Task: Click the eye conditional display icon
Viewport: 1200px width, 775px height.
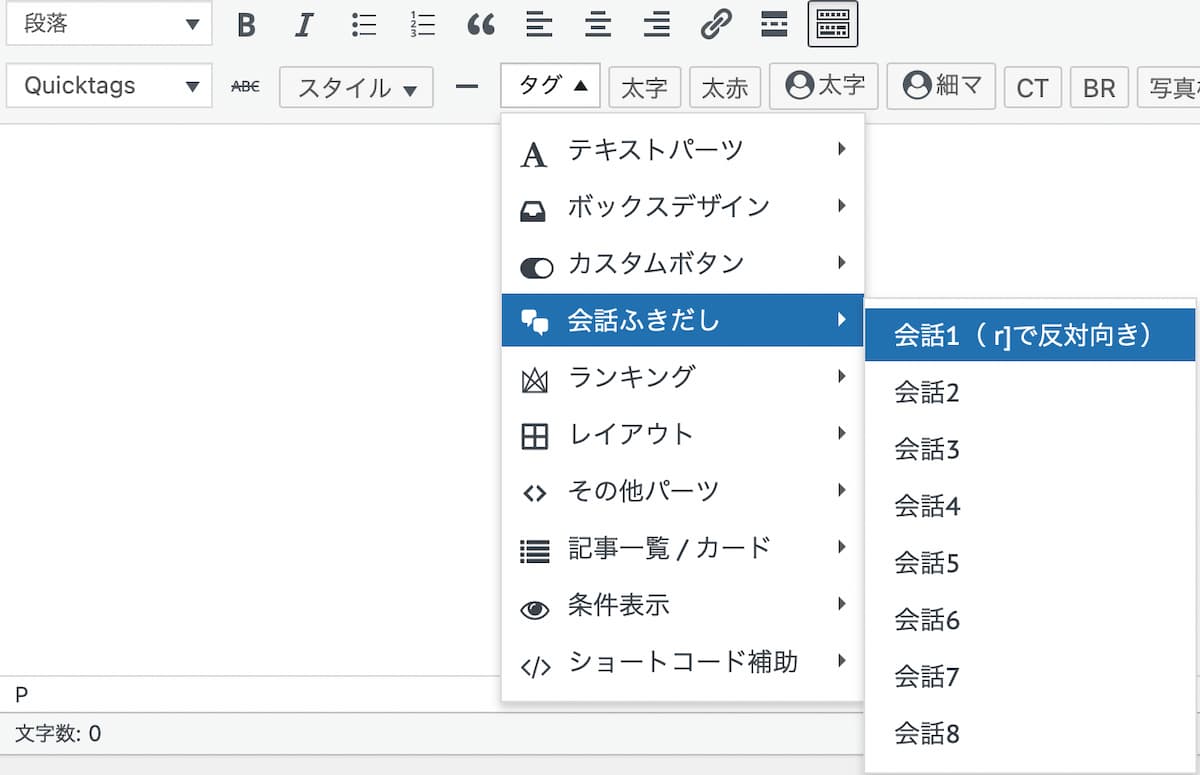Action: (535, 609)
